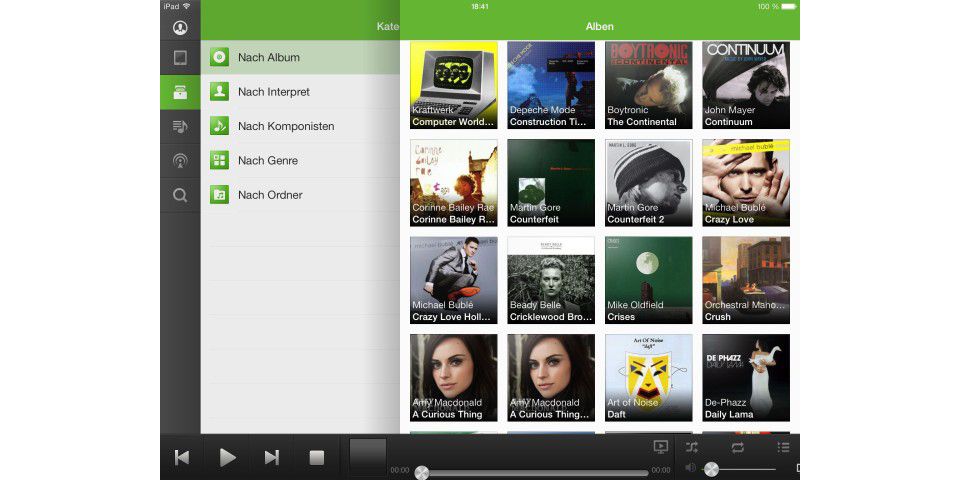This screenshot has height=480, width=960.
Task: Start playback with the play button
Action: pyautogui.click(x=228, y=457)
